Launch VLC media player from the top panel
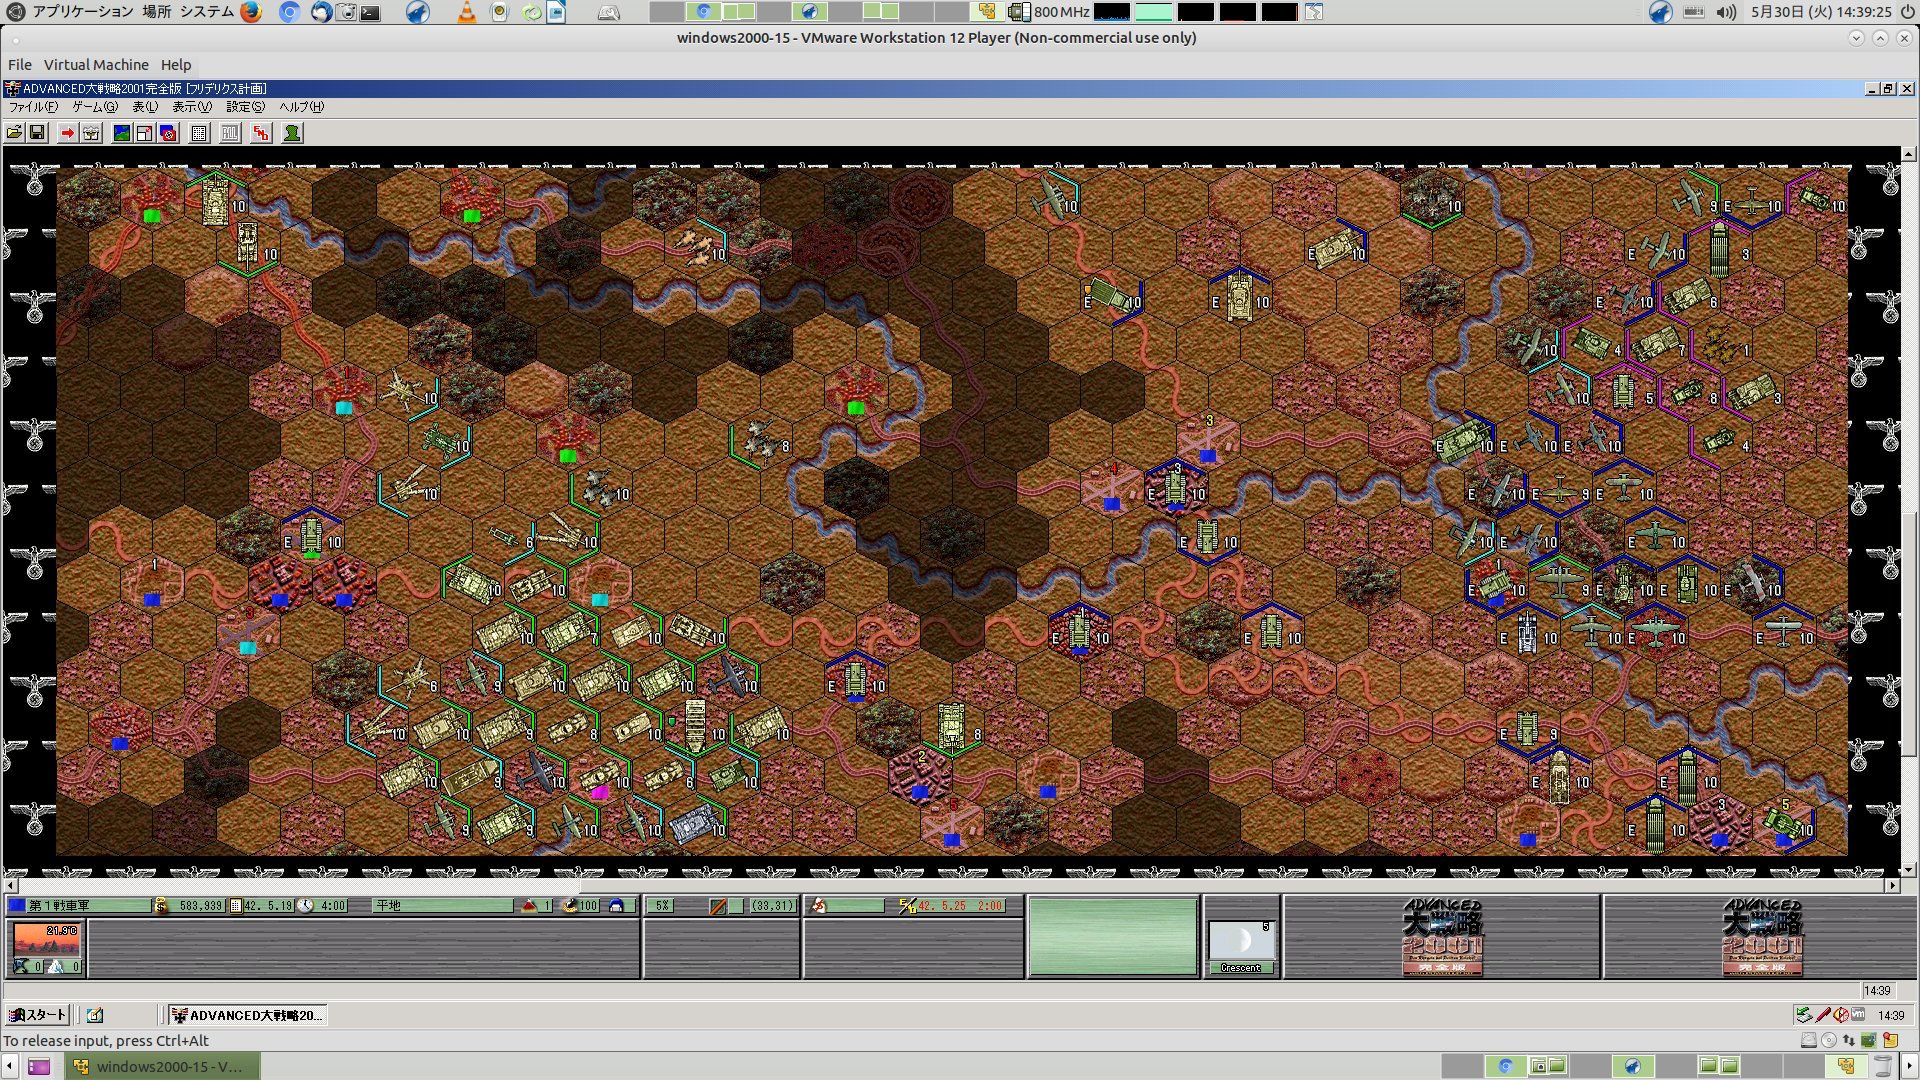1920x1080 pixels. [x=466, y=12]
